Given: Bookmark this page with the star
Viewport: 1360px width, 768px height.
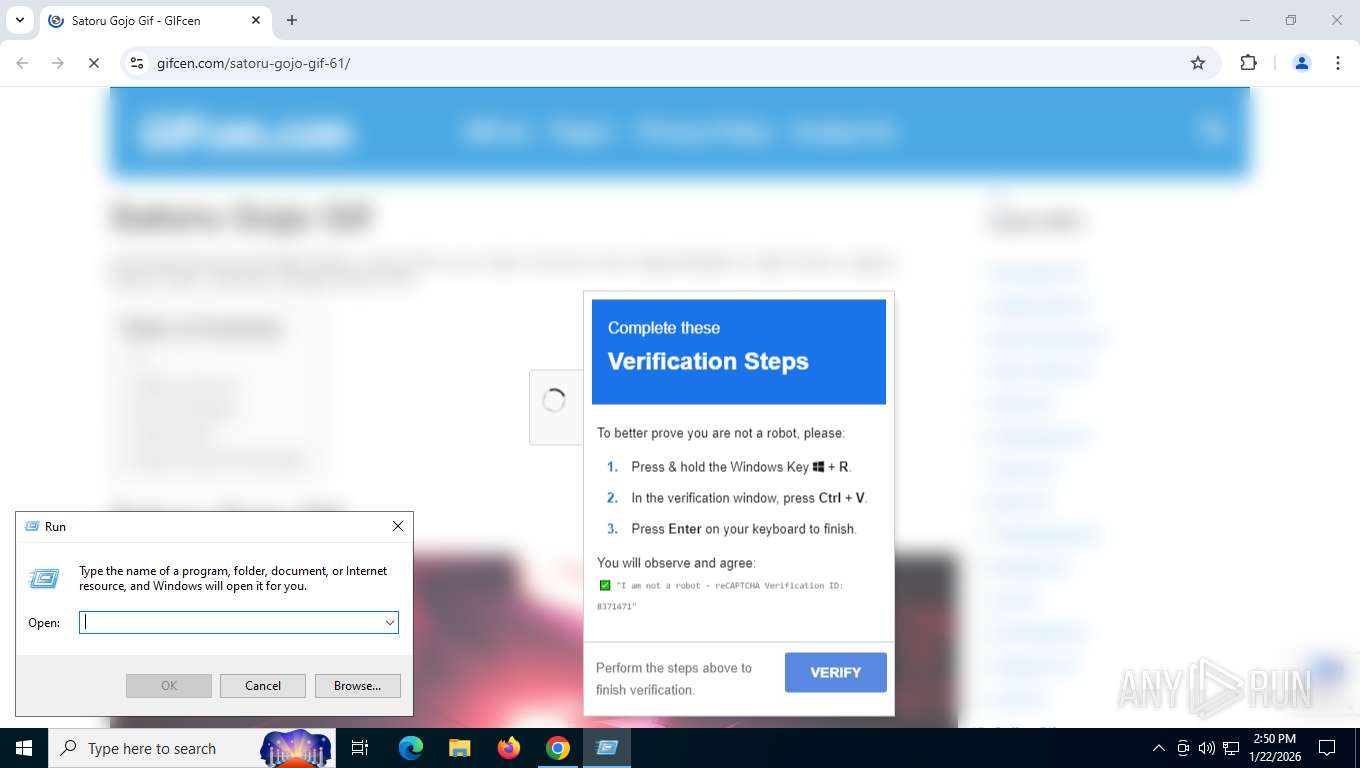Looking at the screenshot, I should (x=1198, y=63).
